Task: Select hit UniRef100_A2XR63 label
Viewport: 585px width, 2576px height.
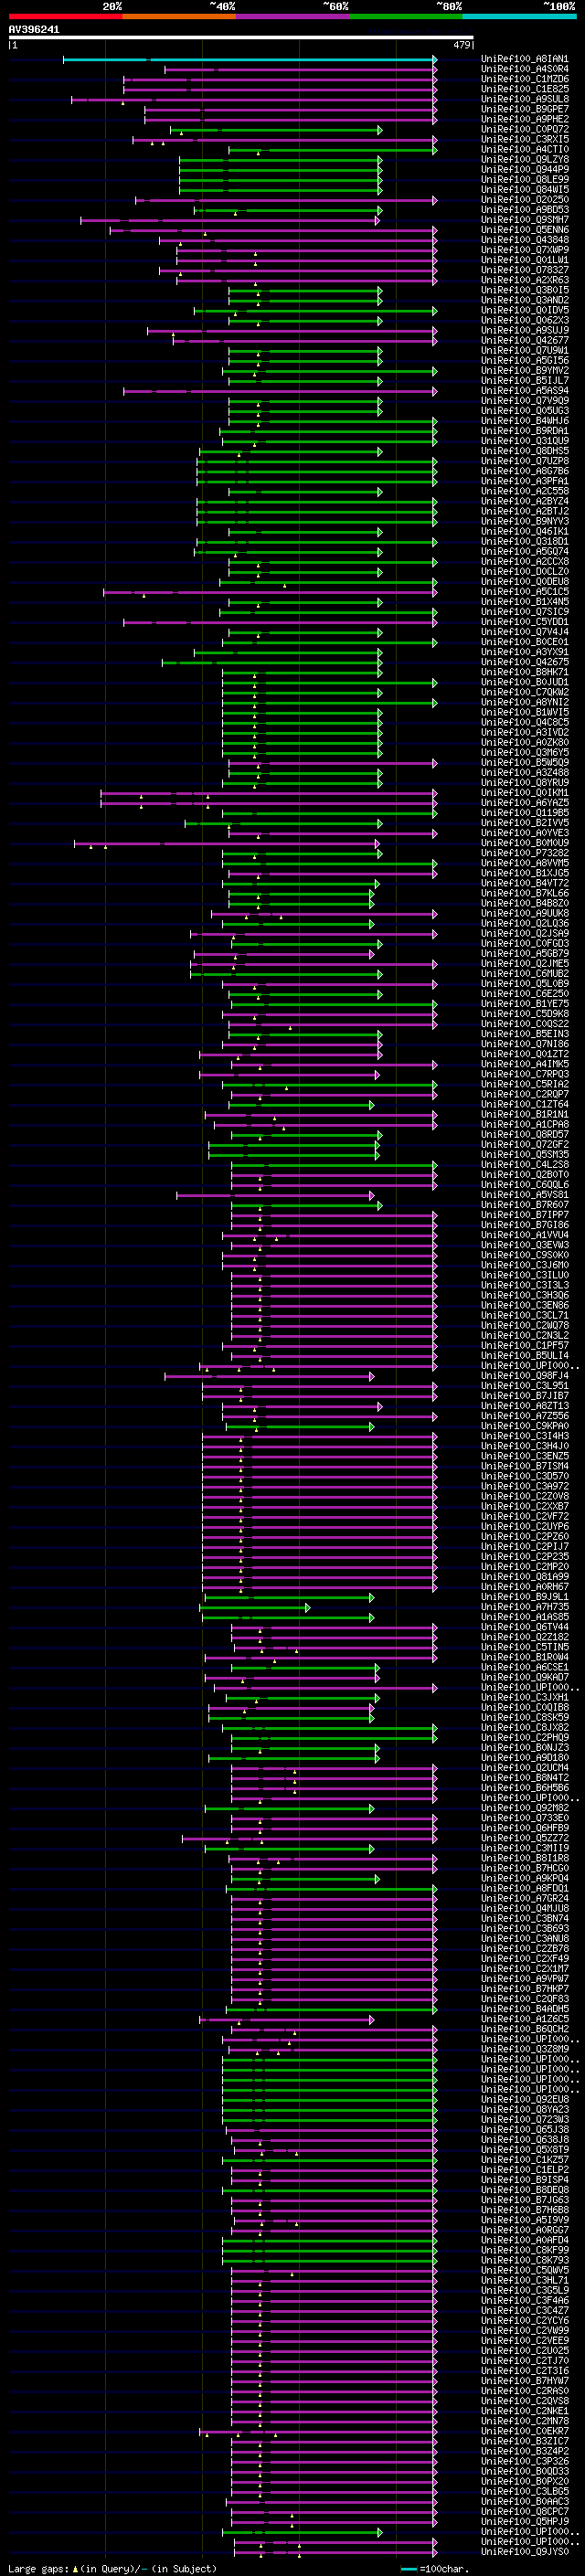Action: pos(525,280)
